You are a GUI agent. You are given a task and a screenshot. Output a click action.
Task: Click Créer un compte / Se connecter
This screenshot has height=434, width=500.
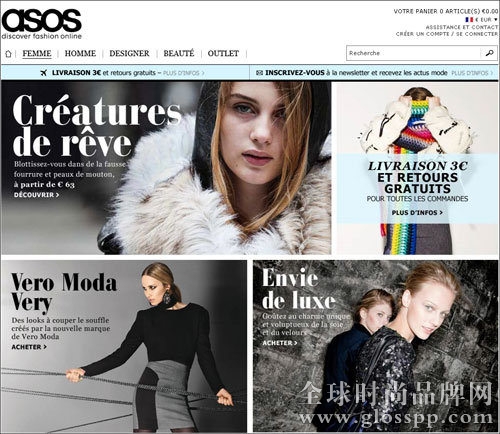click(447, 34)
